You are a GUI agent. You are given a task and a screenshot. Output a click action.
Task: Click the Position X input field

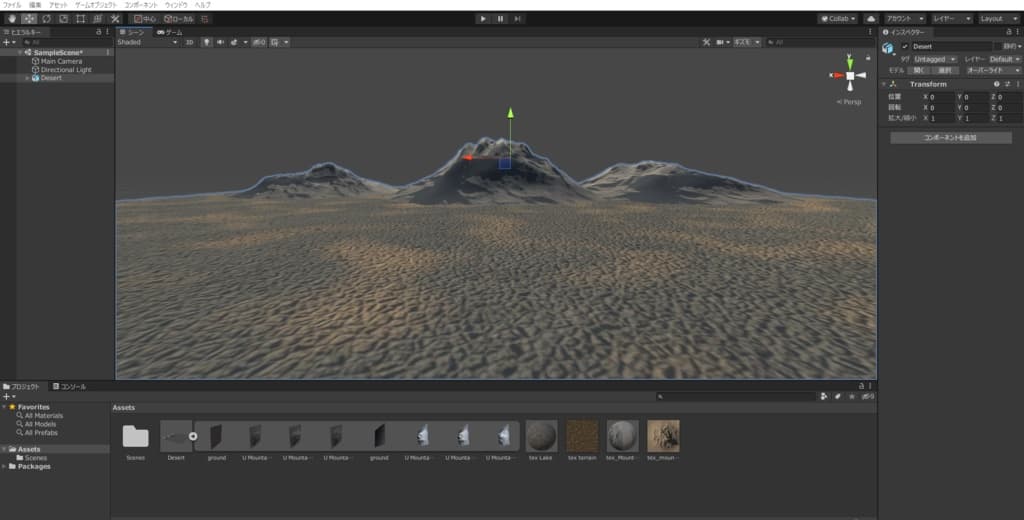coord(941,97)
